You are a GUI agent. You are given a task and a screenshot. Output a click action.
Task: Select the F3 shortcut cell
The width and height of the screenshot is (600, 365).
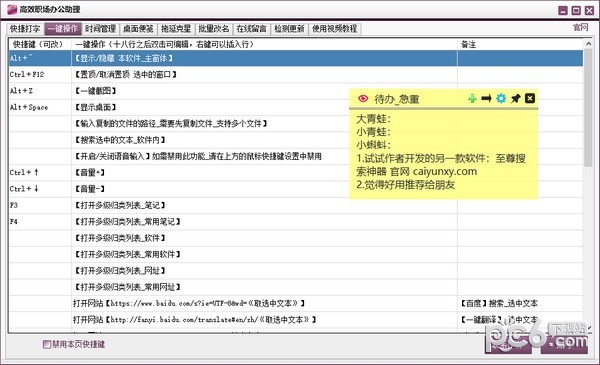tap(40, 205)
